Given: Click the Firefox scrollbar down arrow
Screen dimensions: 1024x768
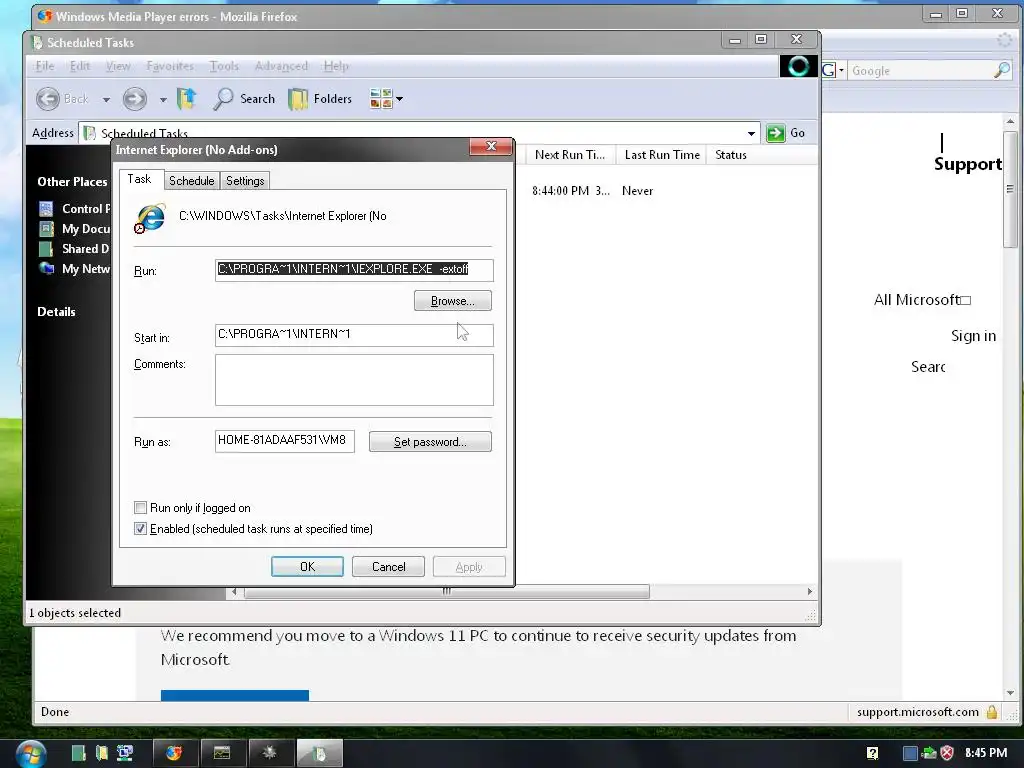Looking at the screenshot, I should 1010,693.
